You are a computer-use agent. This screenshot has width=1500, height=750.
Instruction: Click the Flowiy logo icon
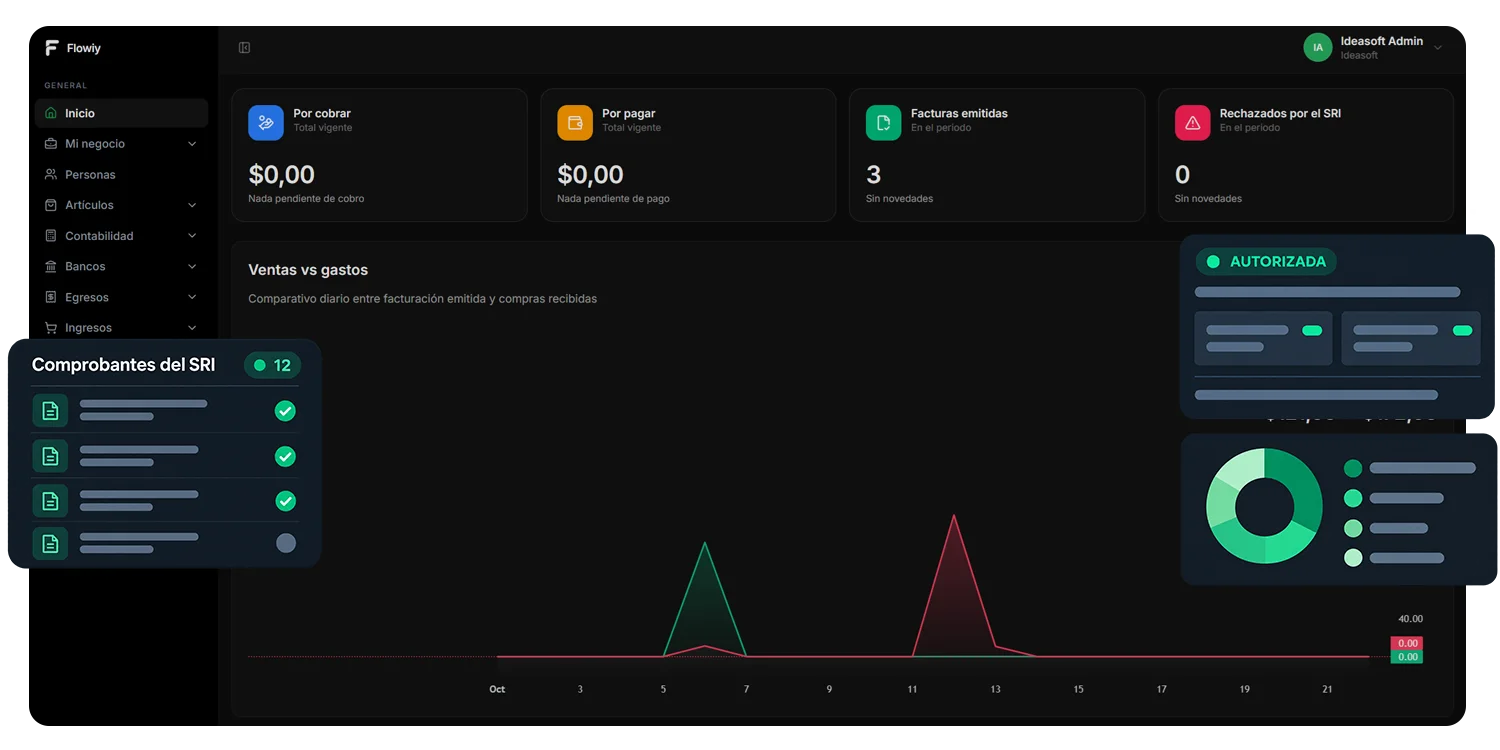[x=52, y=48]
